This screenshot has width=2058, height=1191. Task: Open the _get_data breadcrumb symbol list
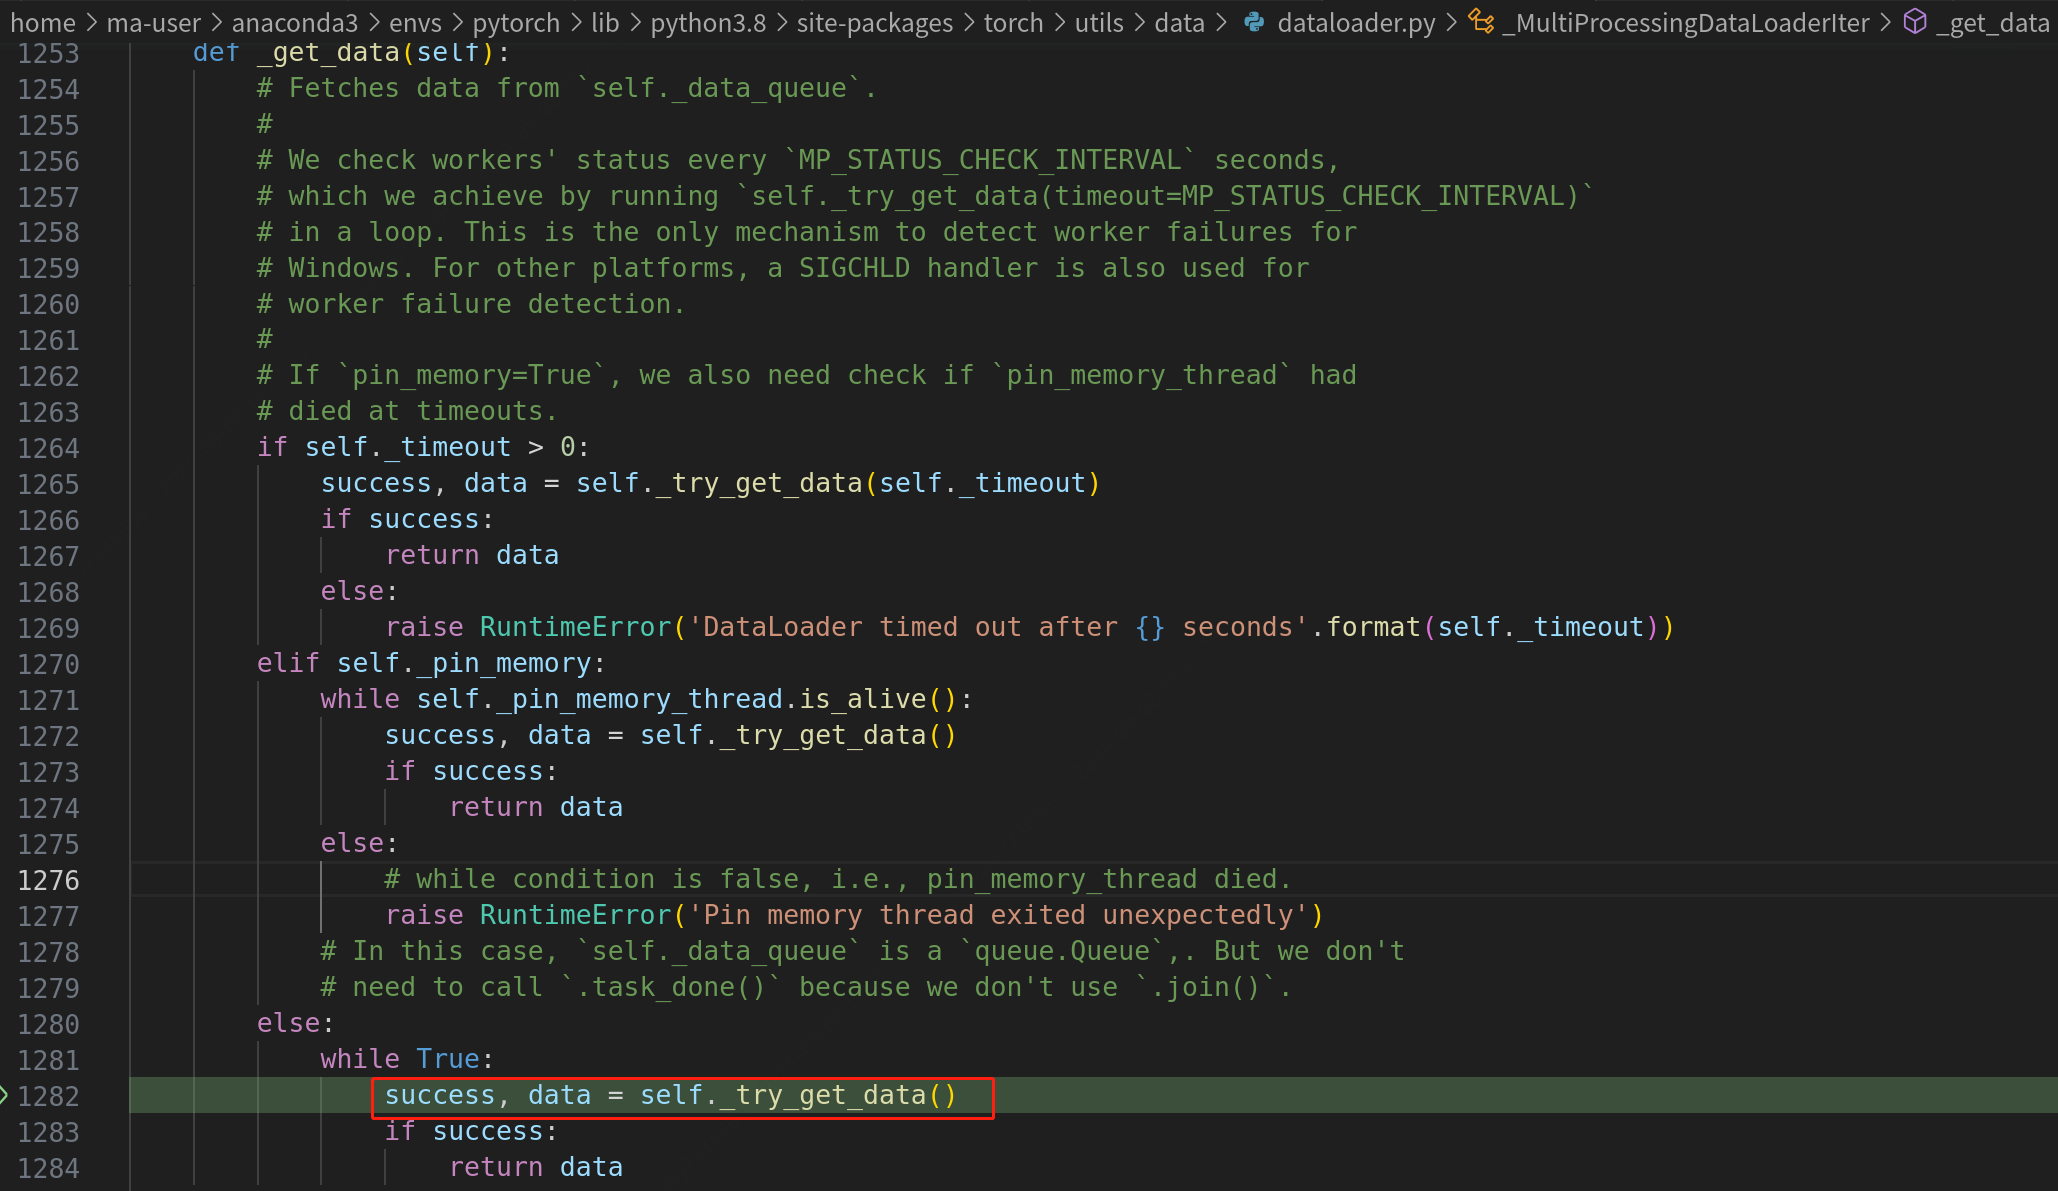[x=1992, y=22]
